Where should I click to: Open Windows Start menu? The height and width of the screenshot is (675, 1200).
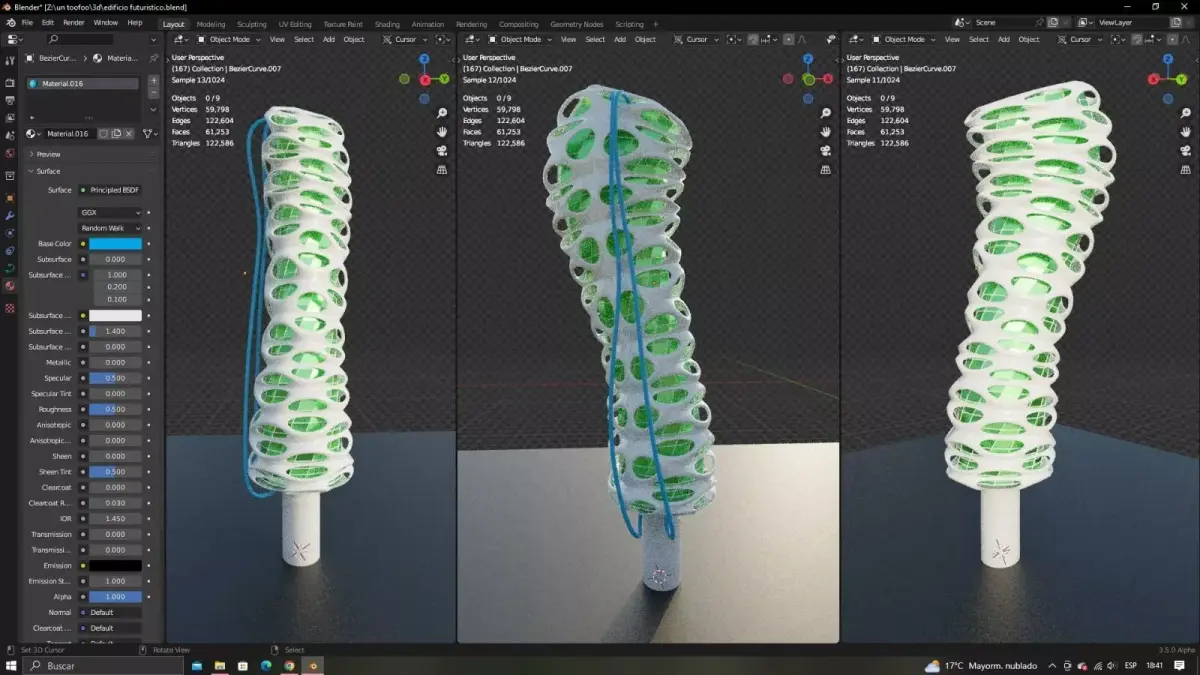(11, 665)
